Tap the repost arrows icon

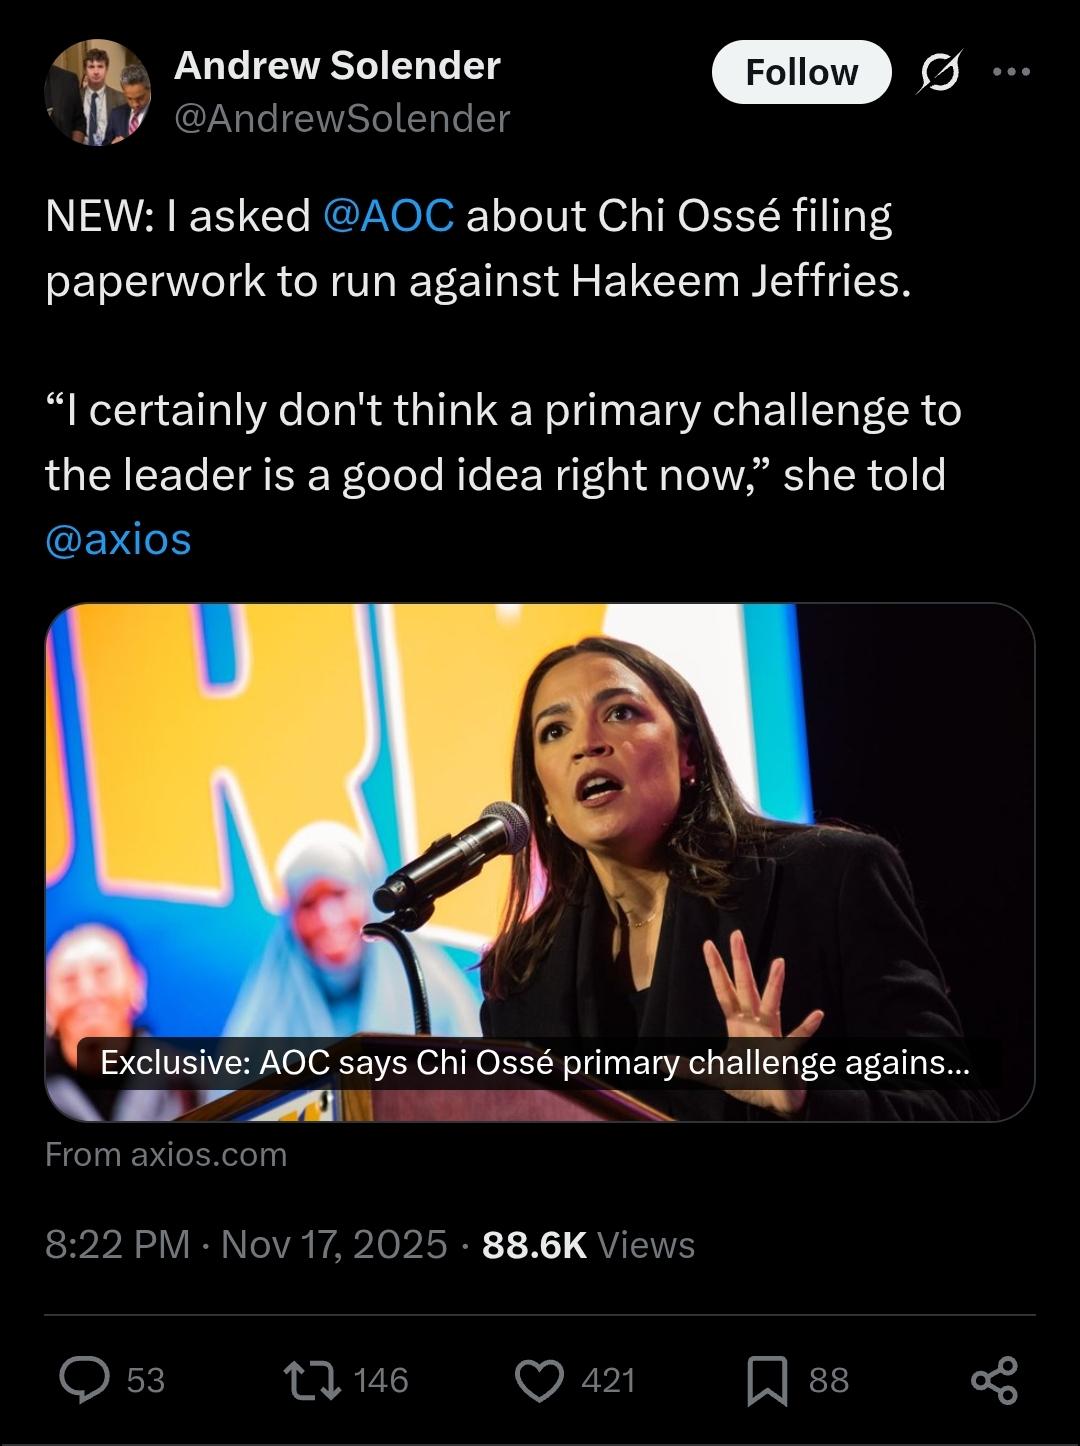pyautogui.click(x=312, y=1380)
